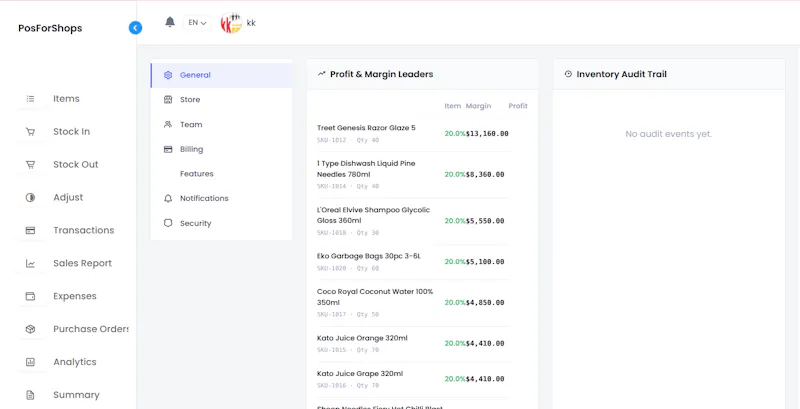Click the Profit column header
This screenshot has height=409, width=800.
pos(518,106)
